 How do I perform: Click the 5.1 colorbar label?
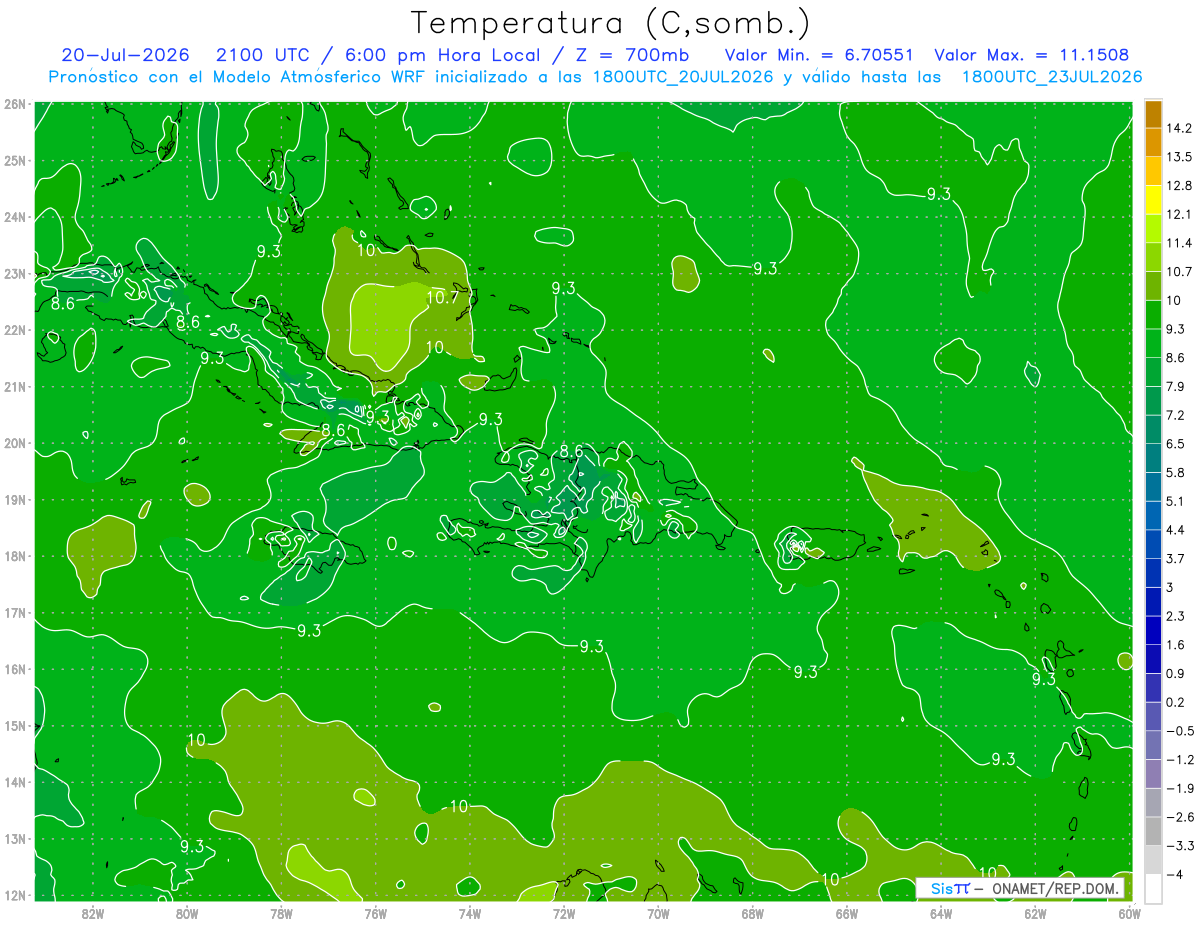coord(1174,501)
